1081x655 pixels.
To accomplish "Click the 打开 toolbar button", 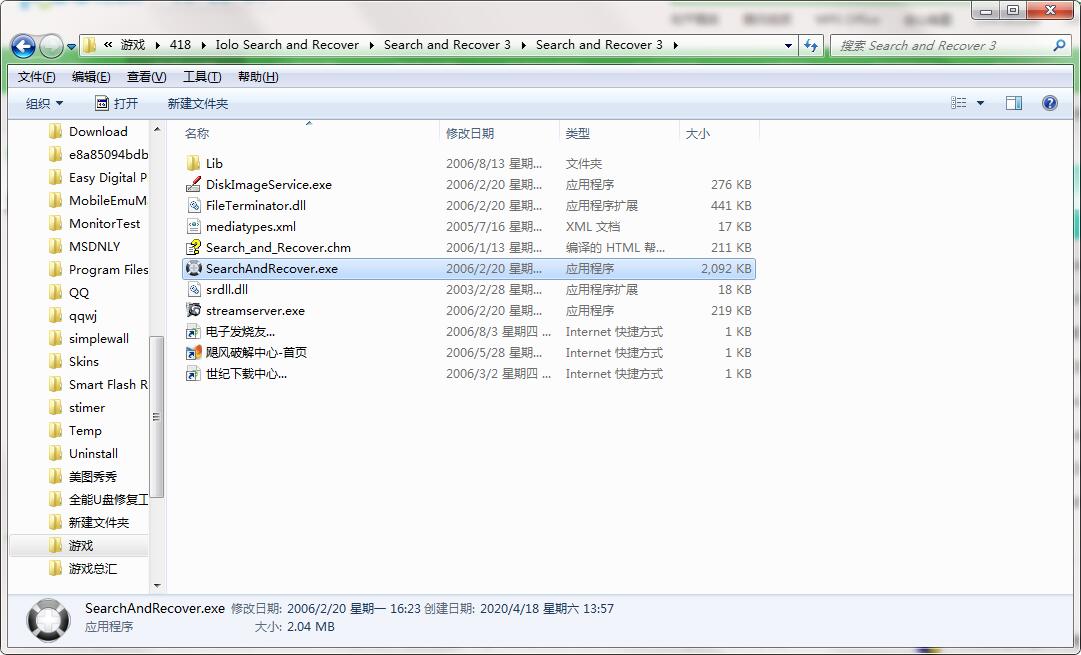I will [117, 103].
